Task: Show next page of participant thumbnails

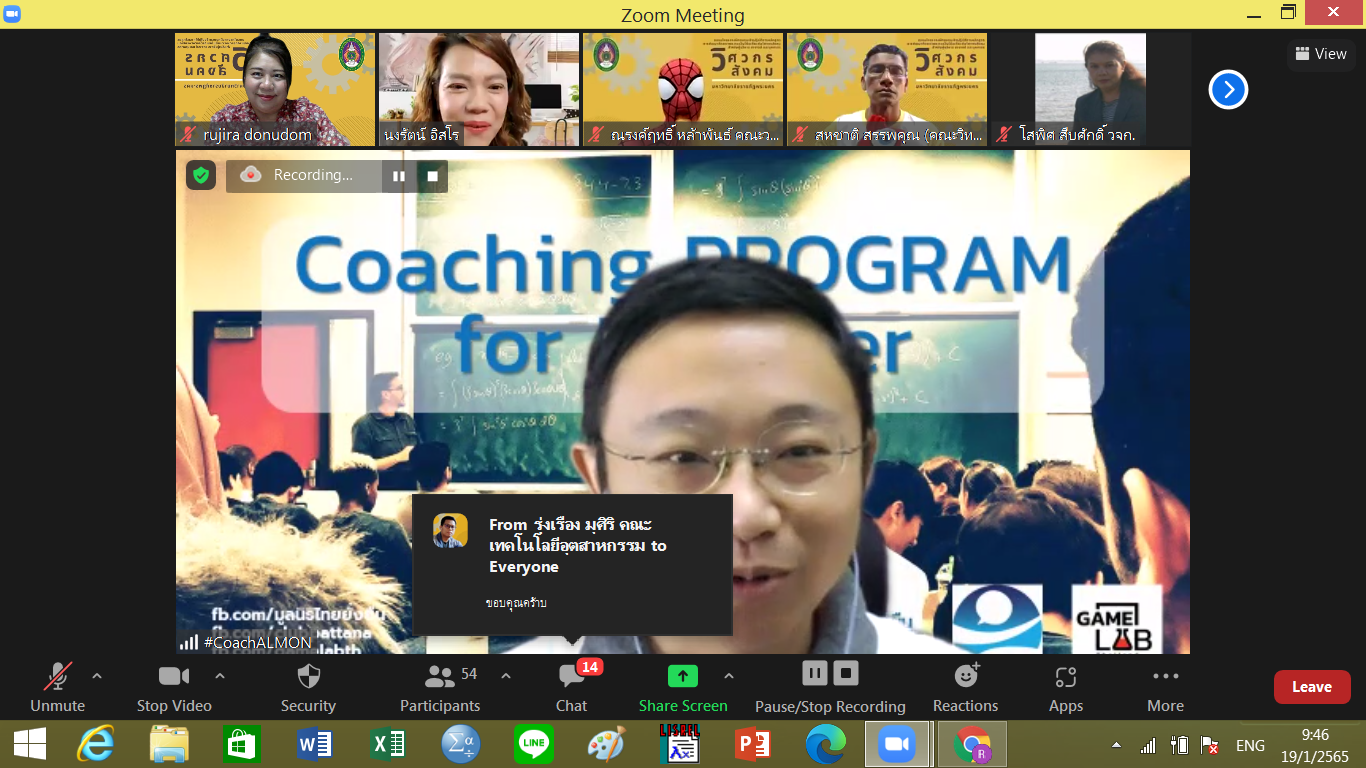Action: point(1228,90)
